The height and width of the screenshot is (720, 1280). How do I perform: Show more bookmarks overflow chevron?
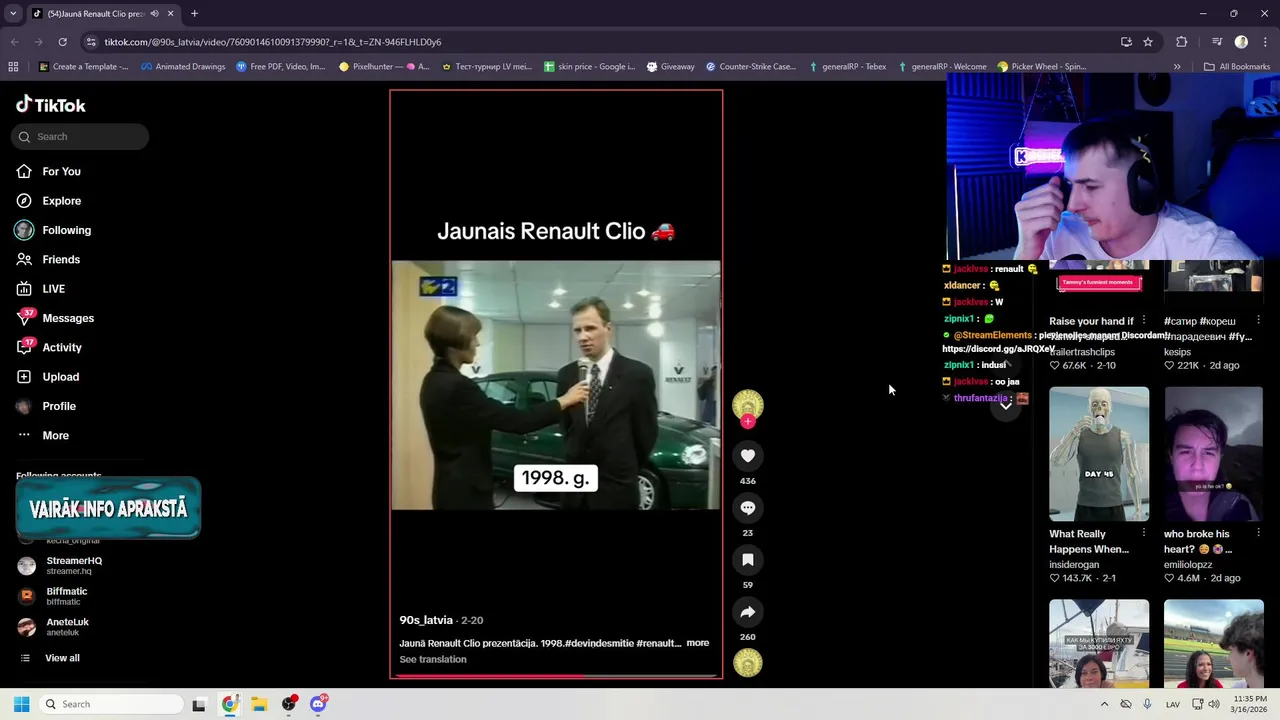click(1177, 67)
